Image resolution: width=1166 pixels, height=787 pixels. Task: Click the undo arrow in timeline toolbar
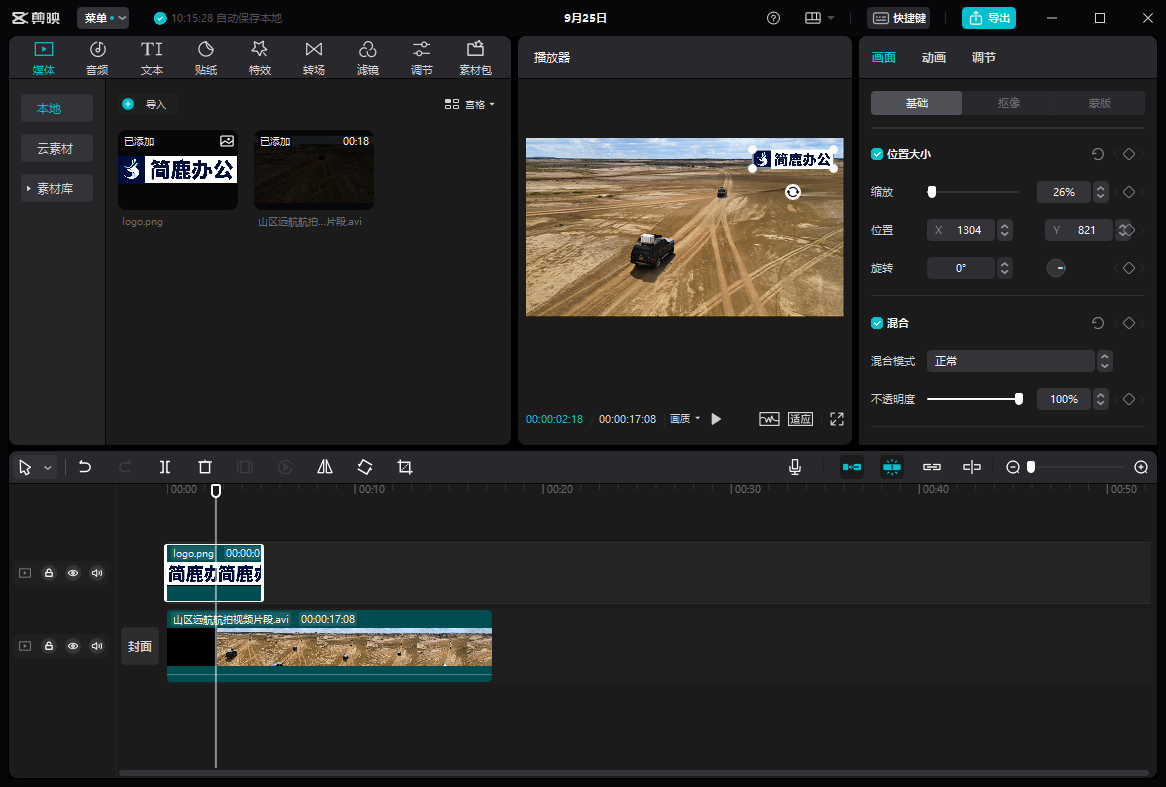click(x=85, y=467)
